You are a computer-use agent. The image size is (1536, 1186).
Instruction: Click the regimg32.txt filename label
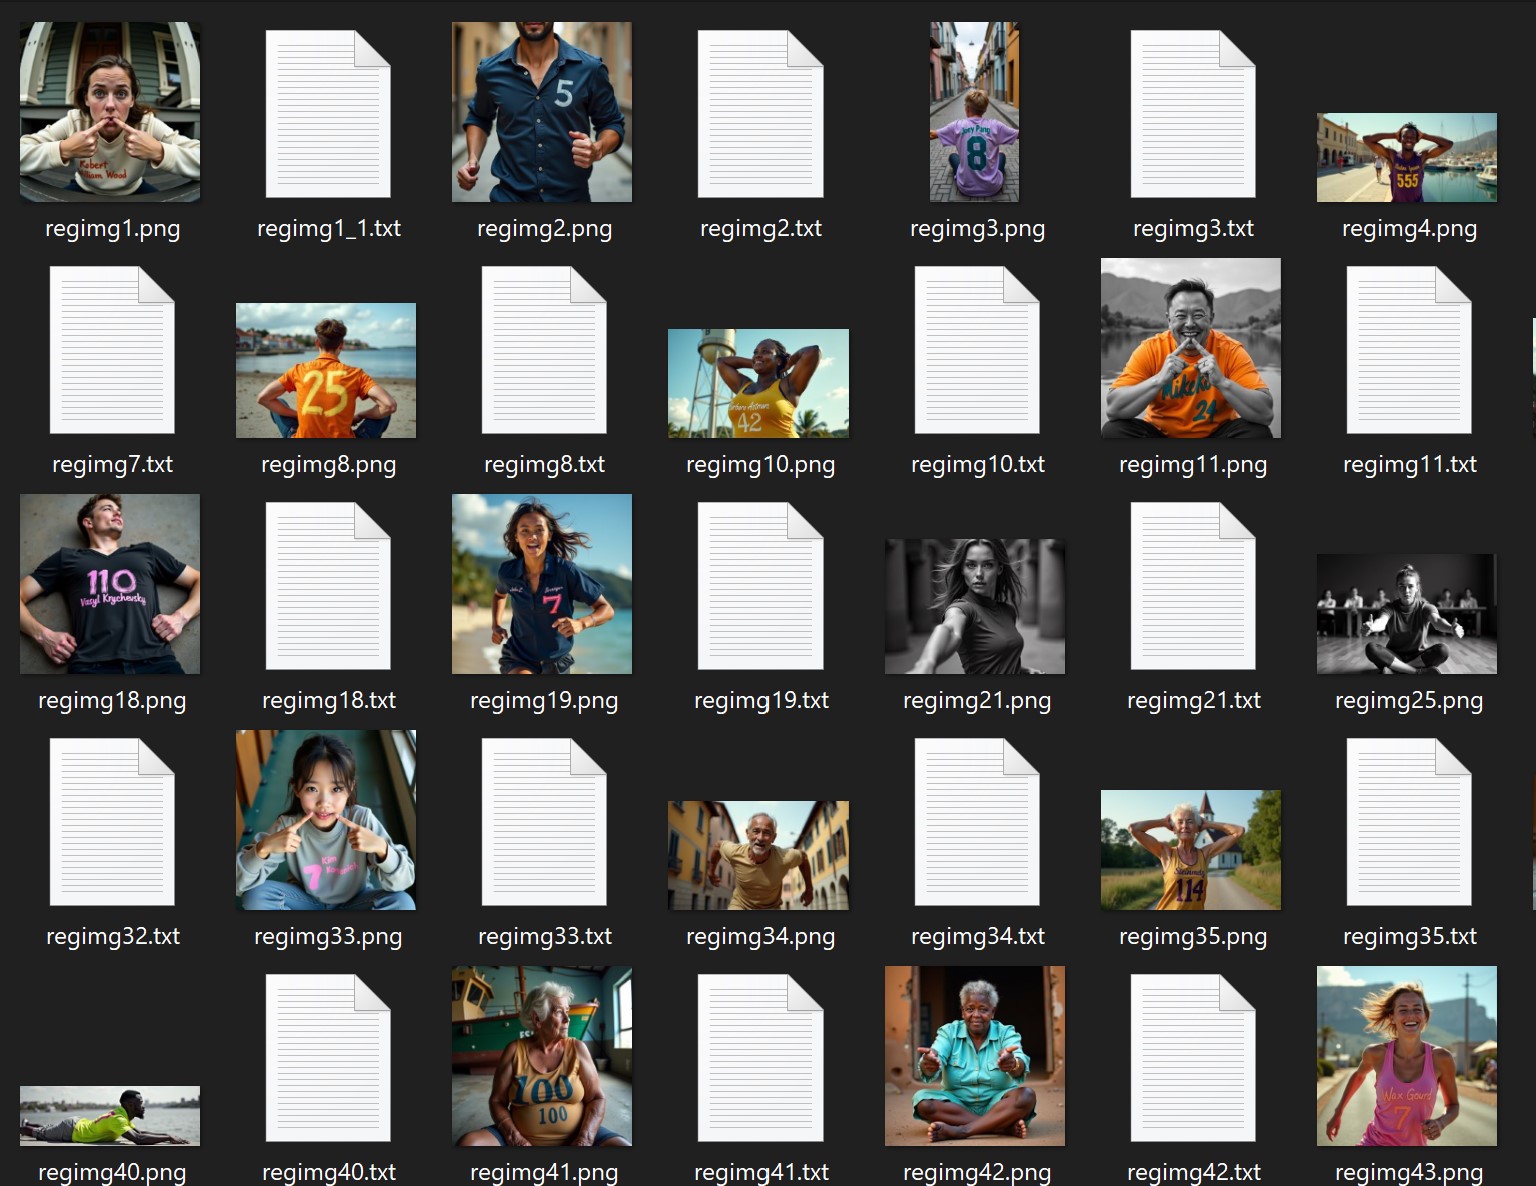click(x=113, y=937)
